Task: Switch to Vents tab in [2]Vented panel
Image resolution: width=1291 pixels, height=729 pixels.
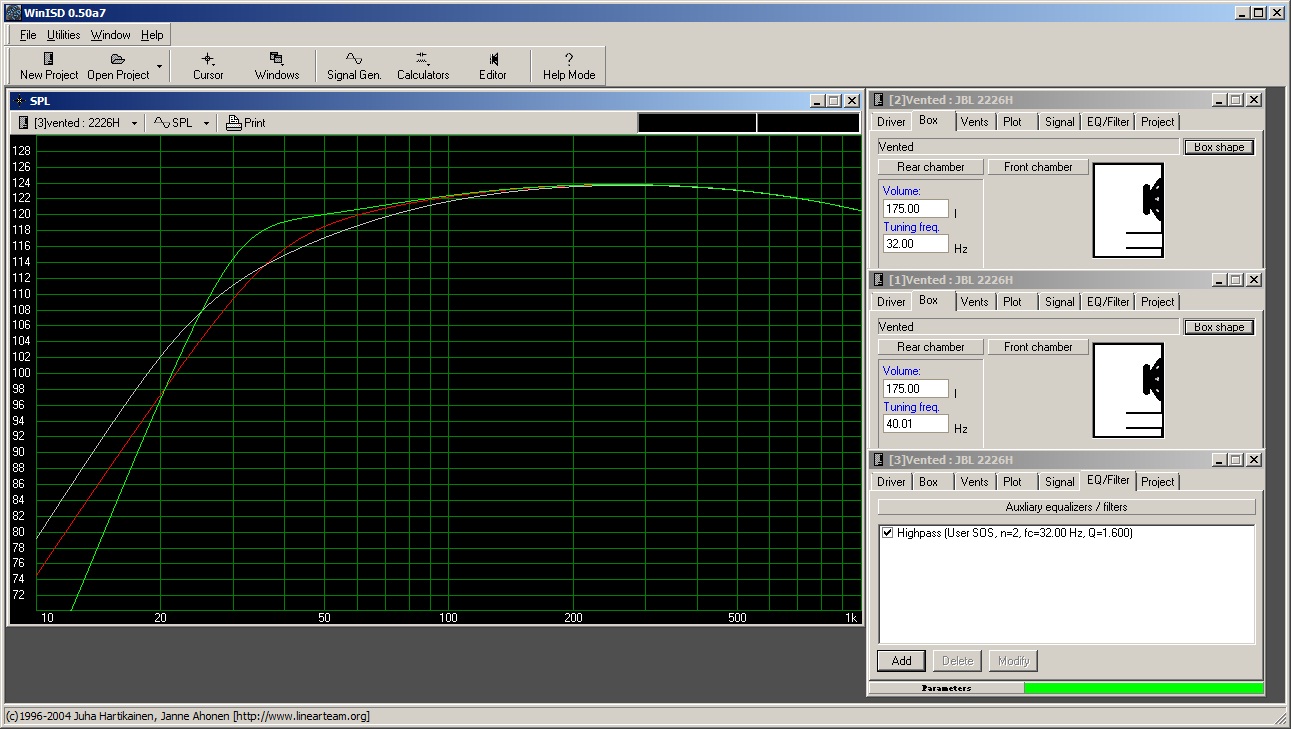Action: pyautogui.click(x=973, y=122)
